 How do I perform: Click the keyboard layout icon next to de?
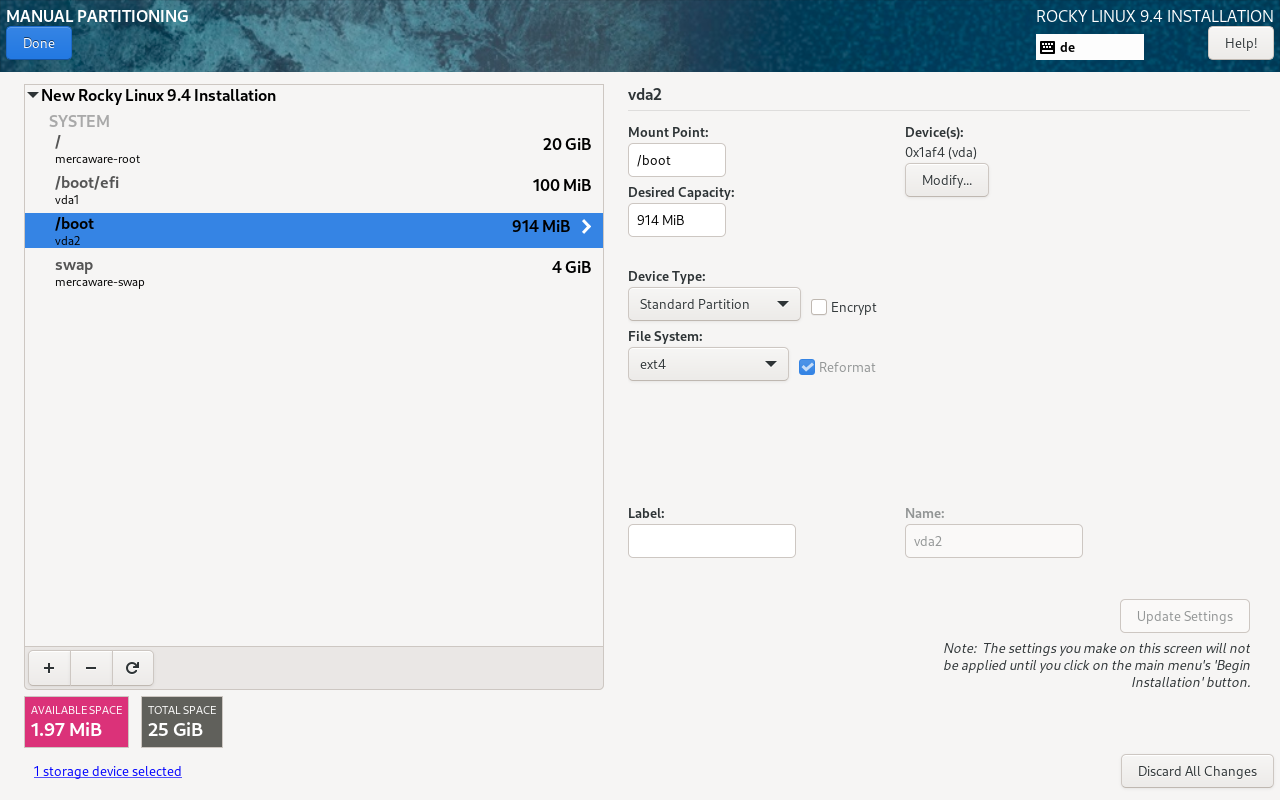(x=1047, y=47)
